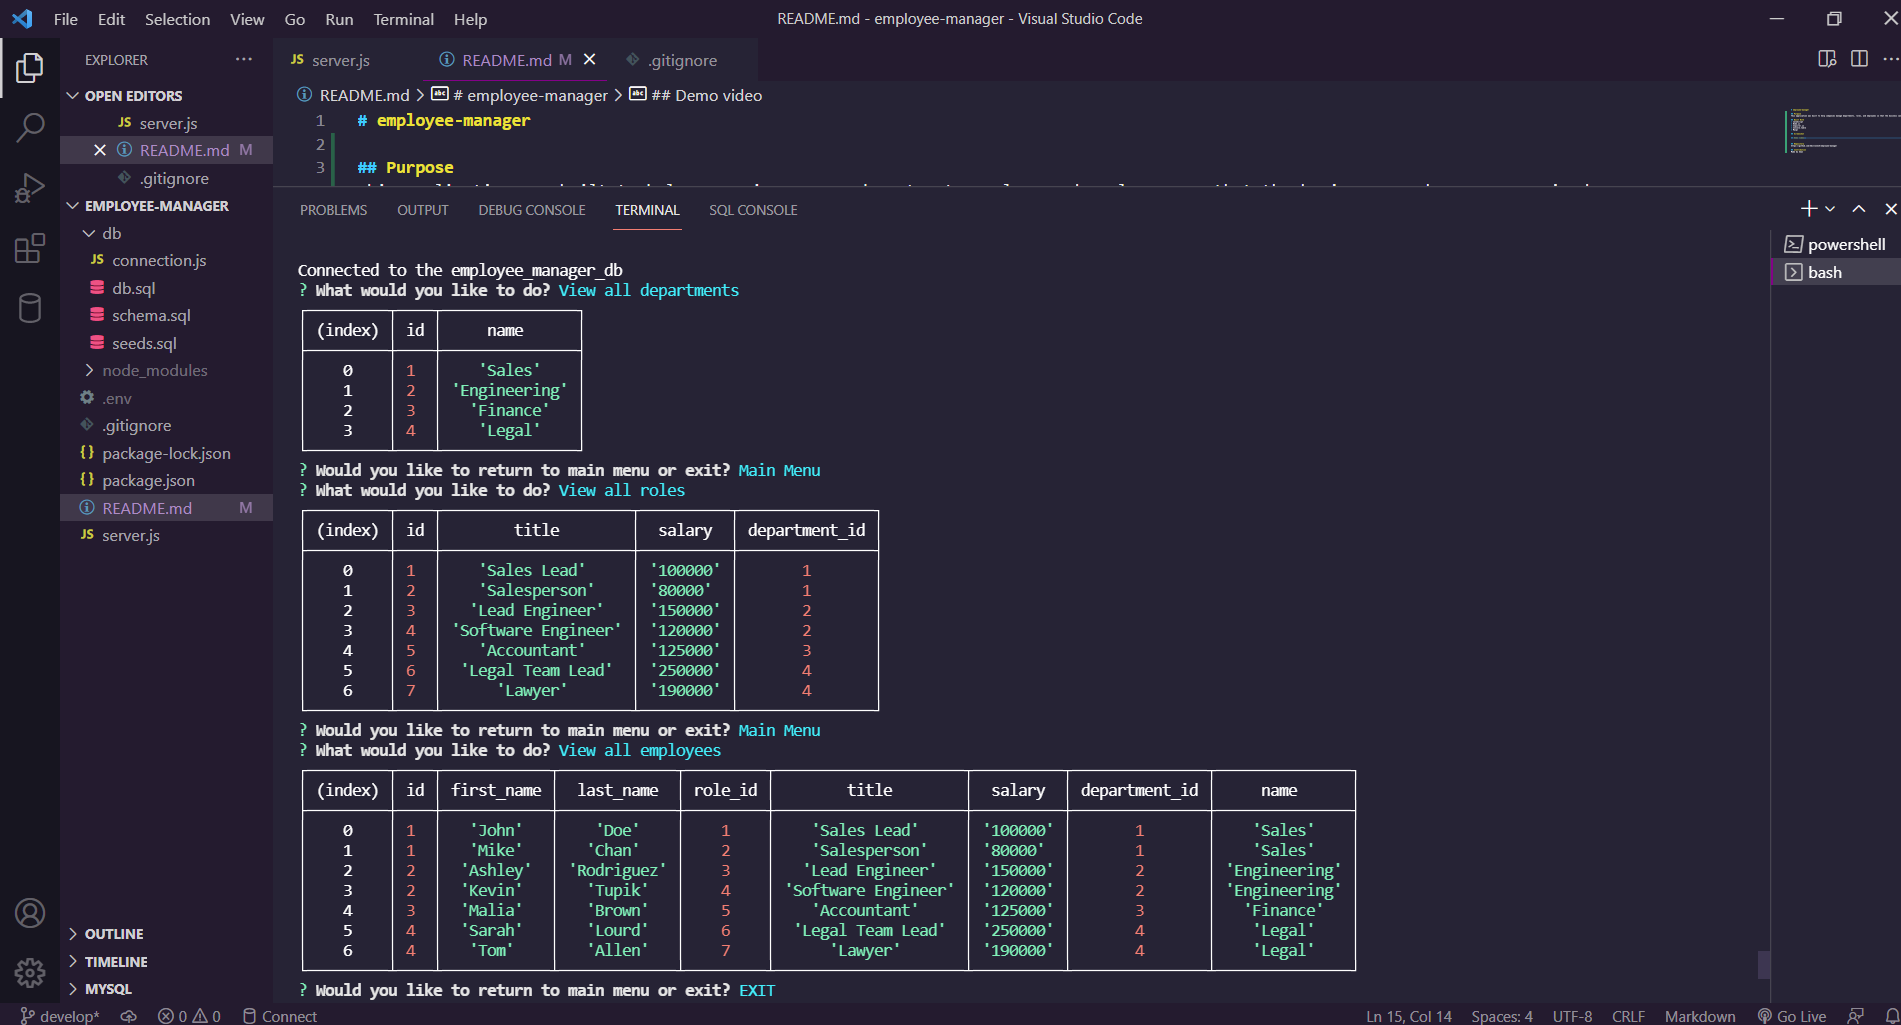1901x1025 pixels.
Task: Open editor more actions ellipsis
Action: 1889,59
